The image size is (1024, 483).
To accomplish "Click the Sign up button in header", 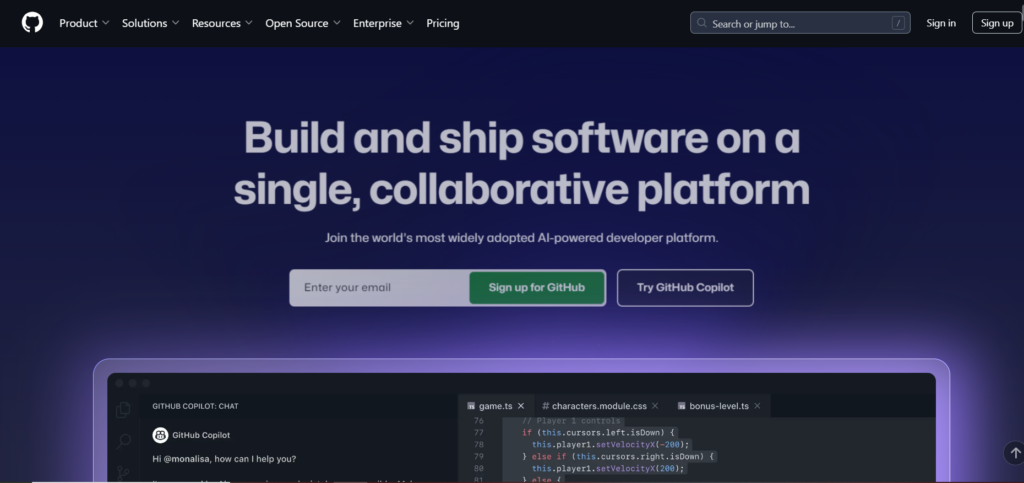I will 997,23.
